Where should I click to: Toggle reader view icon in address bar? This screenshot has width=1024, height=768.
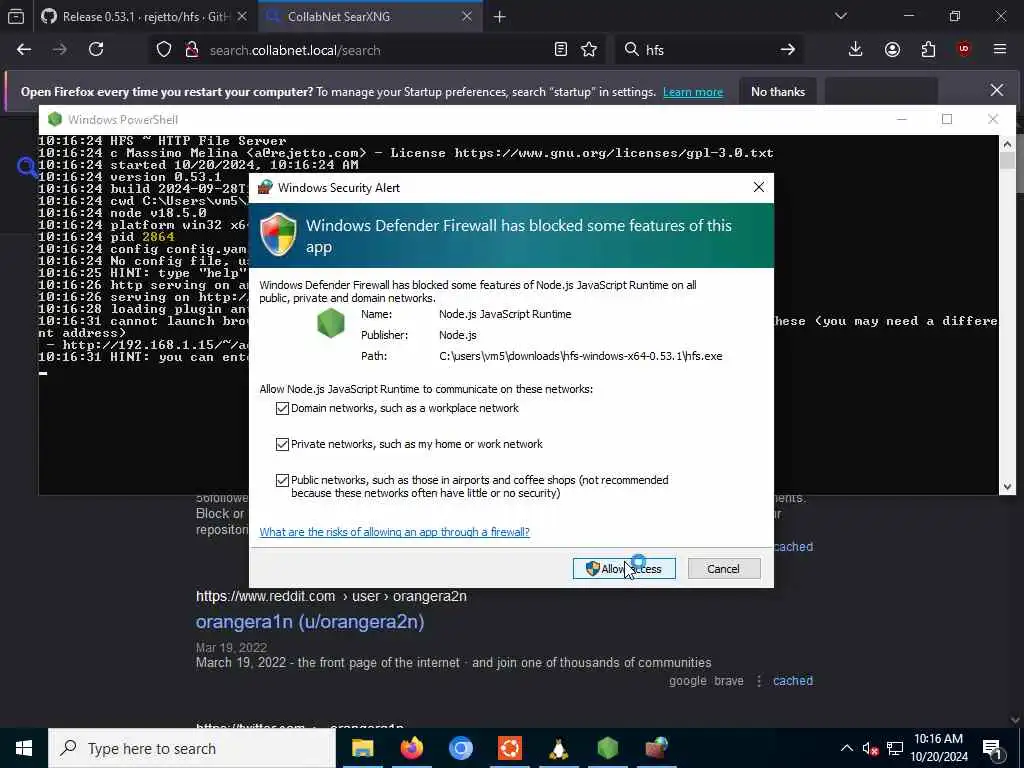point(560,50)
